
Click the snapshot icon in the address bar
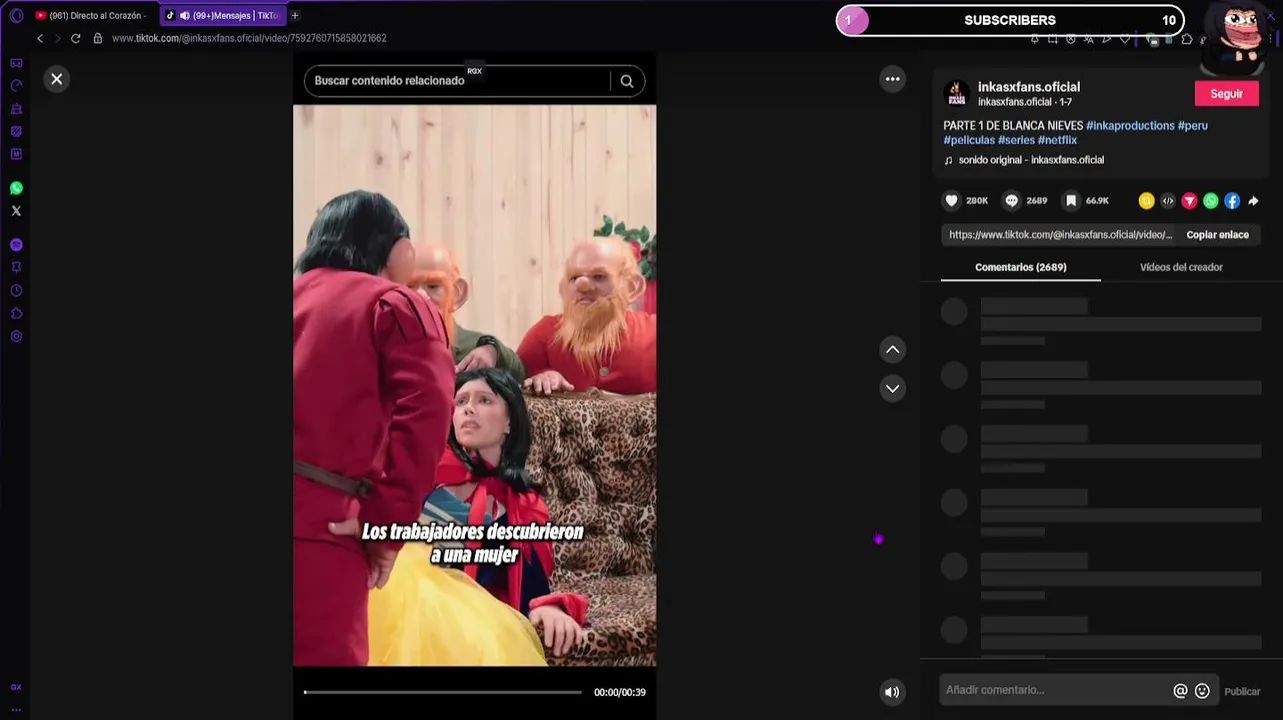coord(1052,40)
